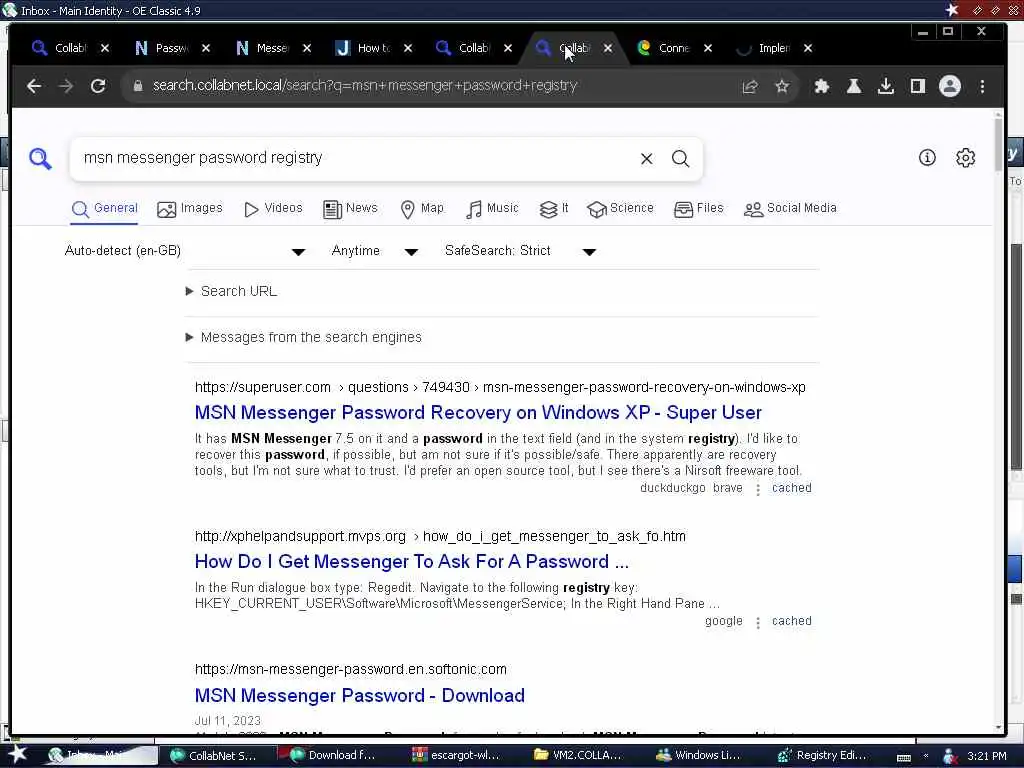Select the It search category
Viewport: 1024px width, 768px height.
pyautogui.click(x=554, y=209)
